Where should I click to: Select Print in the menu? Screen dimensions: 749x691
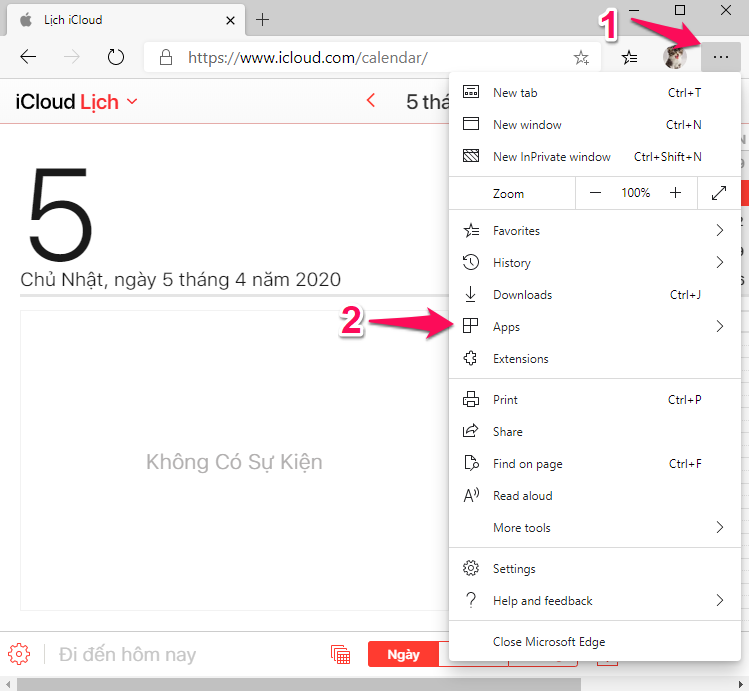(595, 400)
